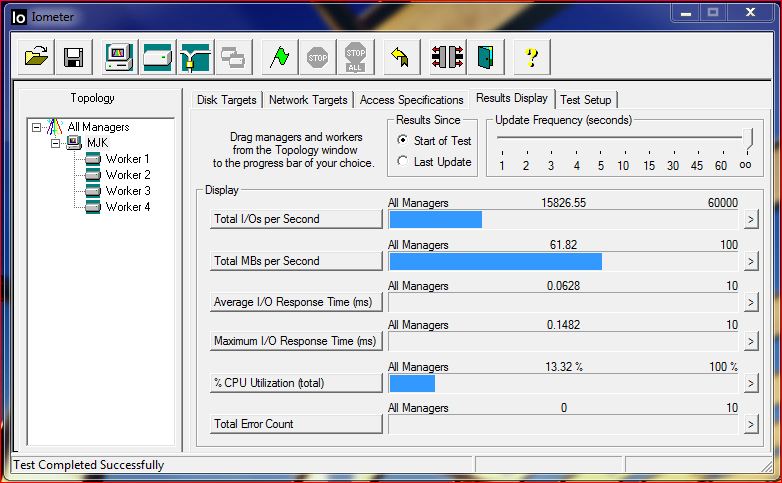
Task: Select Worker 1 label in topology
Action: pyautogui.click(x=128, y=159)
